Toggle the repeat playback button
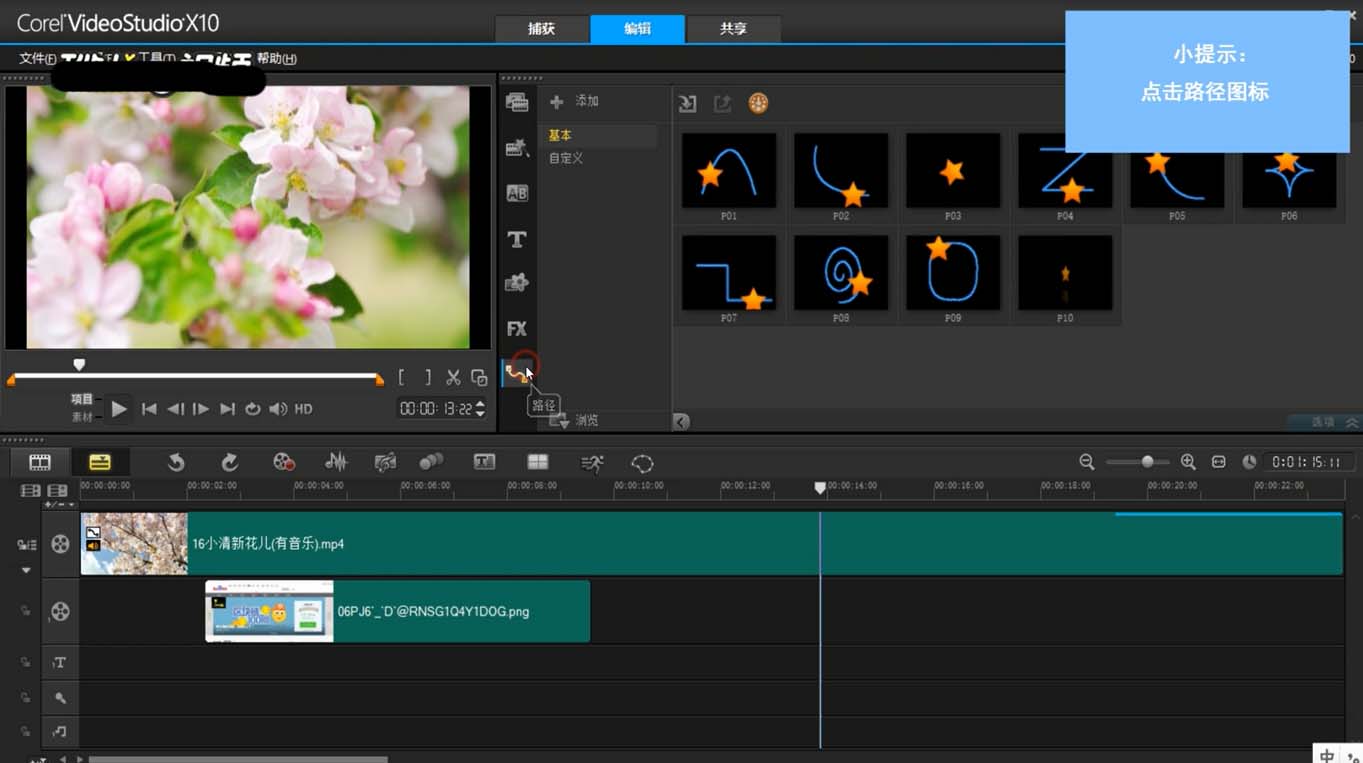1363x763 pixels. click(253, 409)
